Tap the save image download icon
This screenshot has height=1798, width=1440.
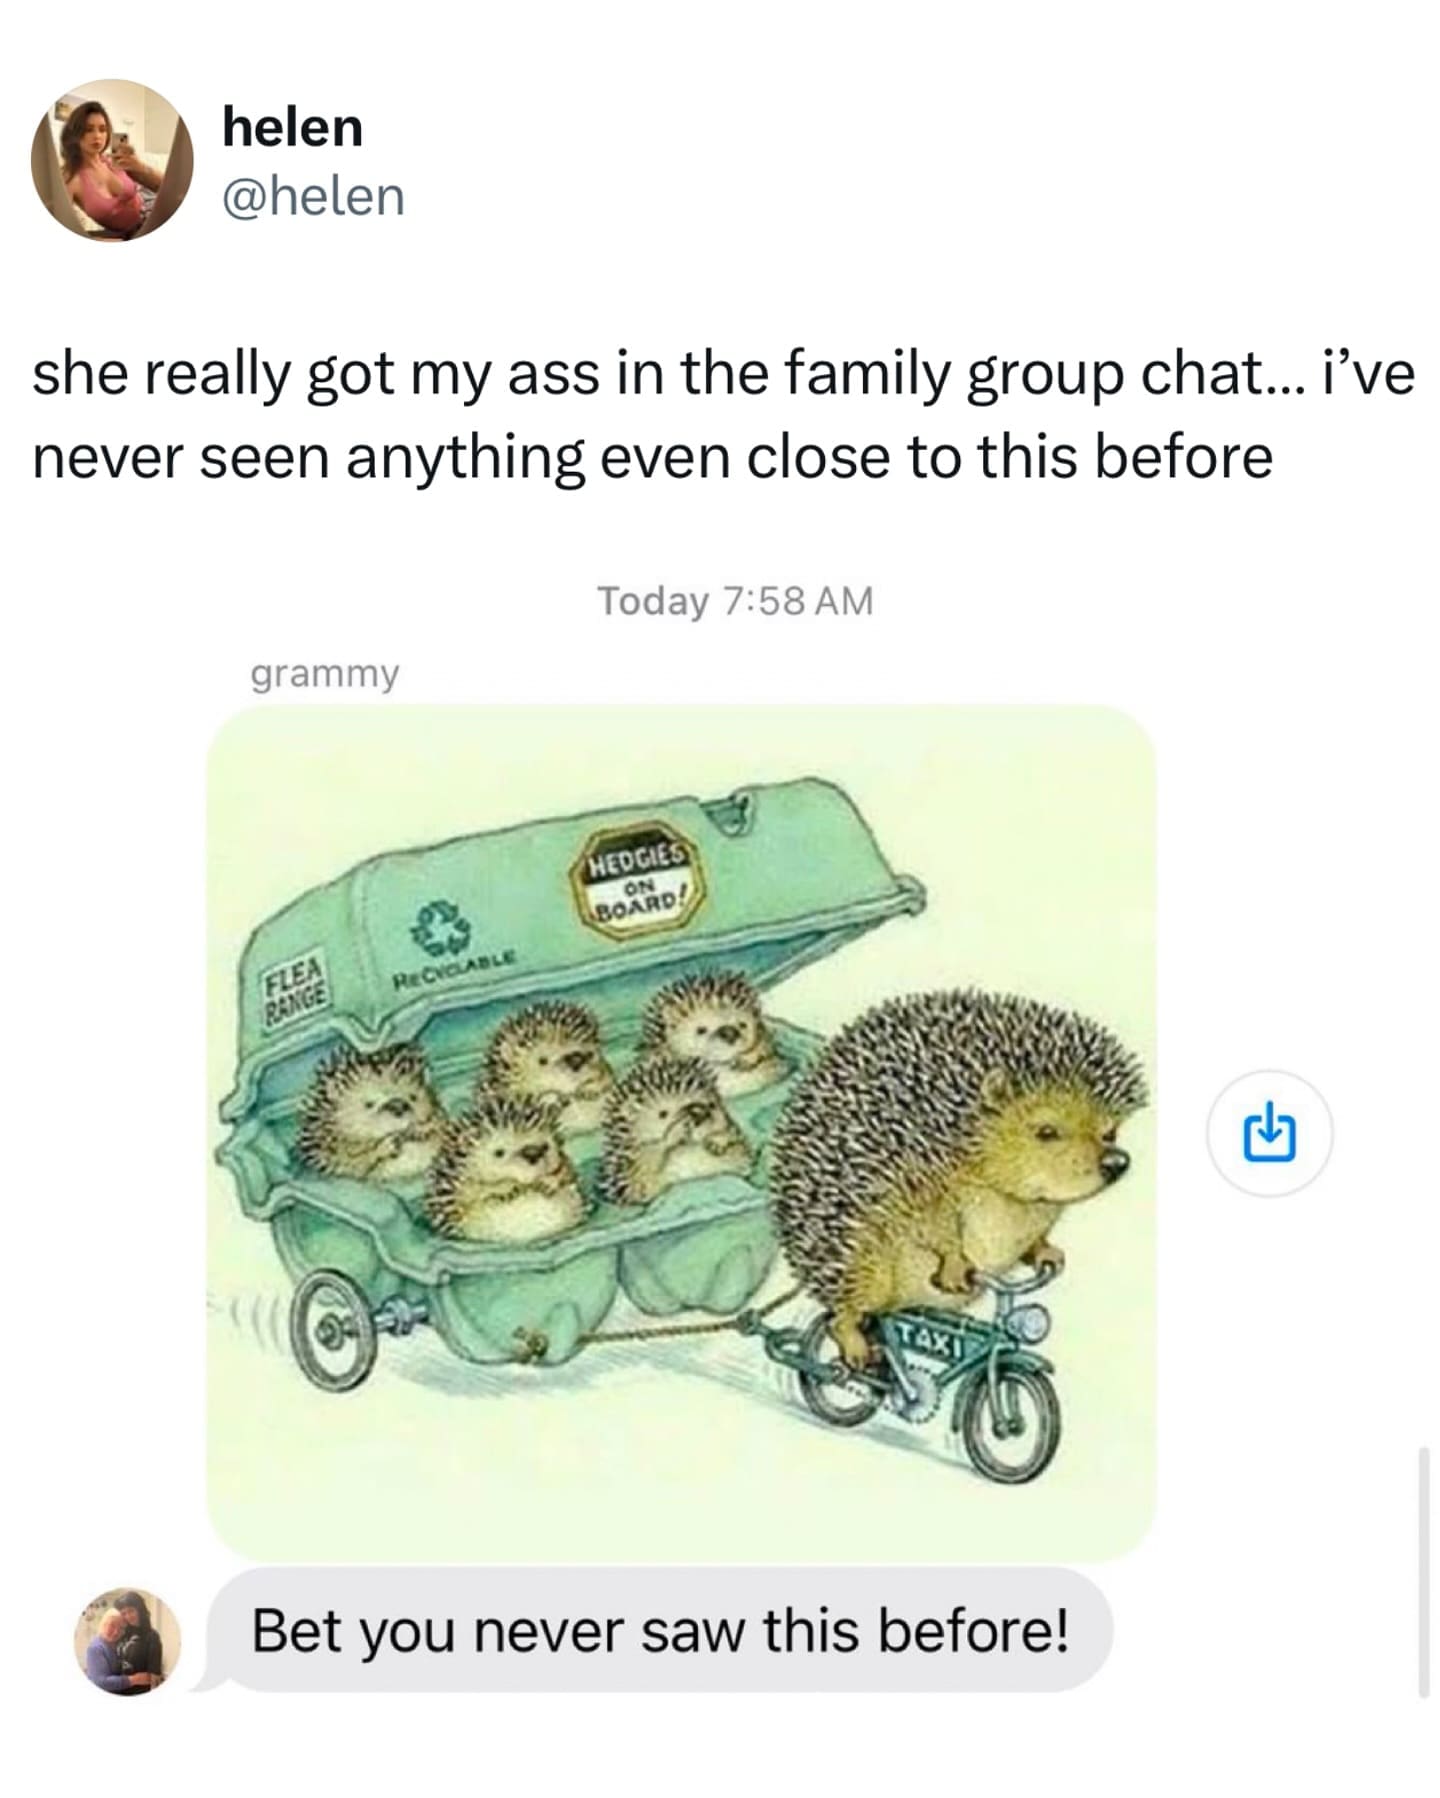[x=1269, y=1132]
